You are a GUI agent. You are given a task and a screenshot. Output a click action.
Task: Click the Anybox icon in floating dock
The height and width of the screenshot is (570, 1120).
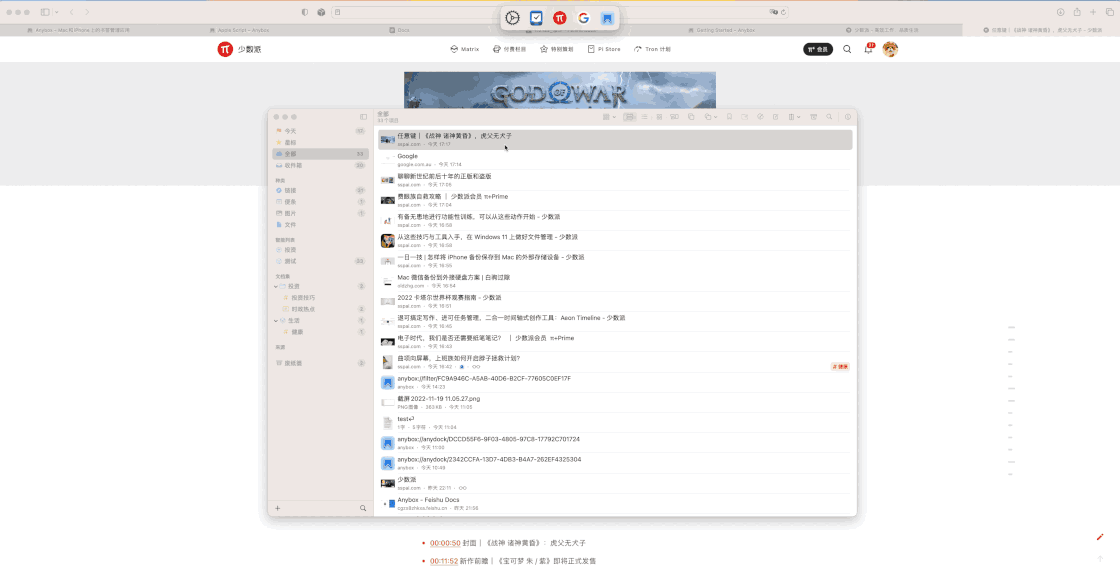point(607,18)
